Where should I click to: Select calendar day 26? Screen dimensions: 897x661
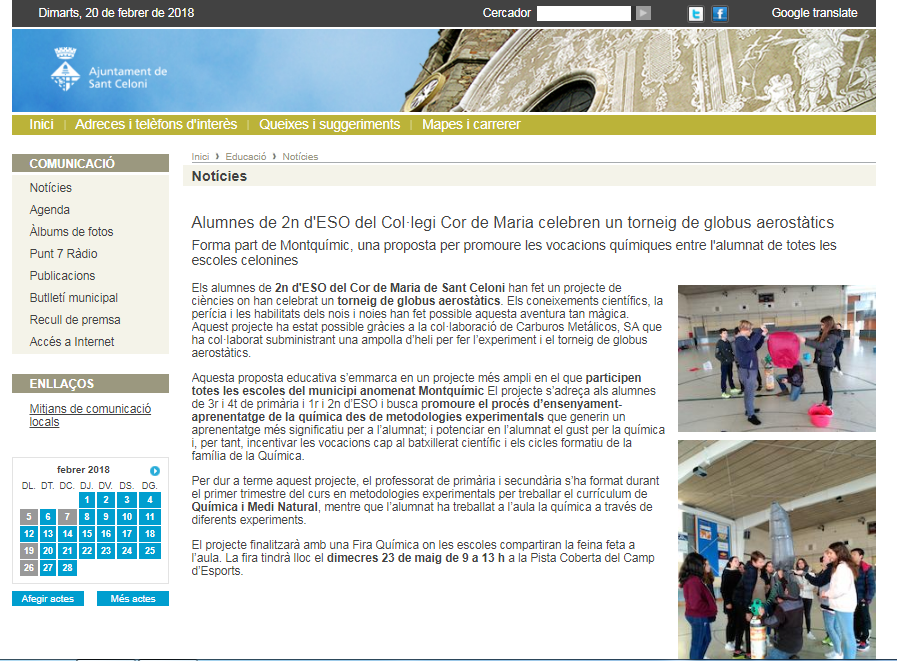(x=29, y=568)
